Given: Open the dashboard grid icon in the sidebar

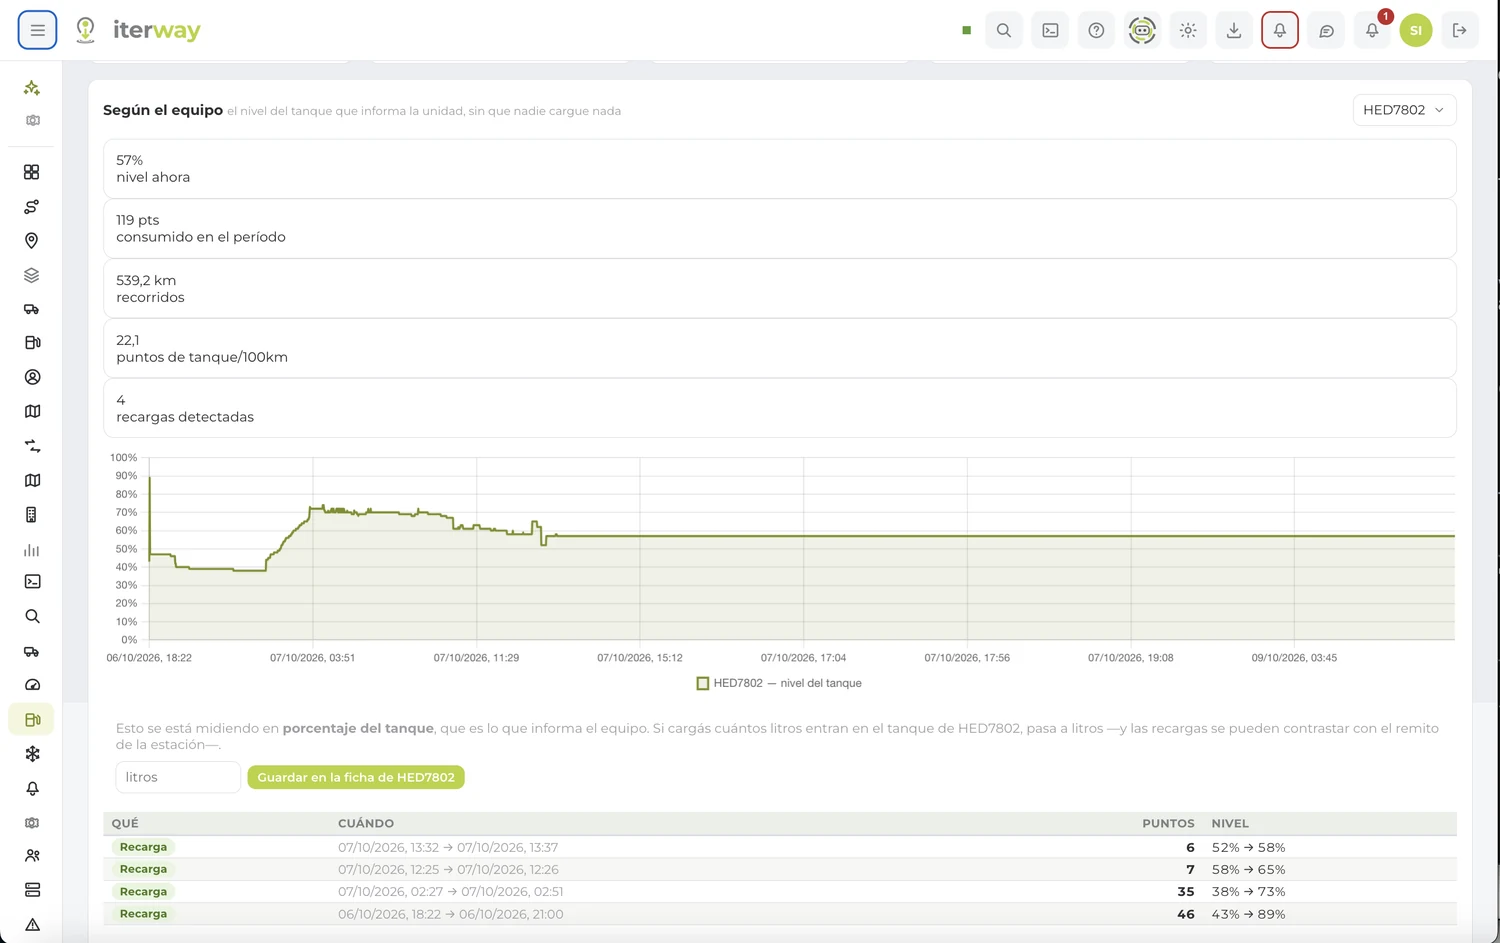Looking at the screenshot, I should pos(32,172).
